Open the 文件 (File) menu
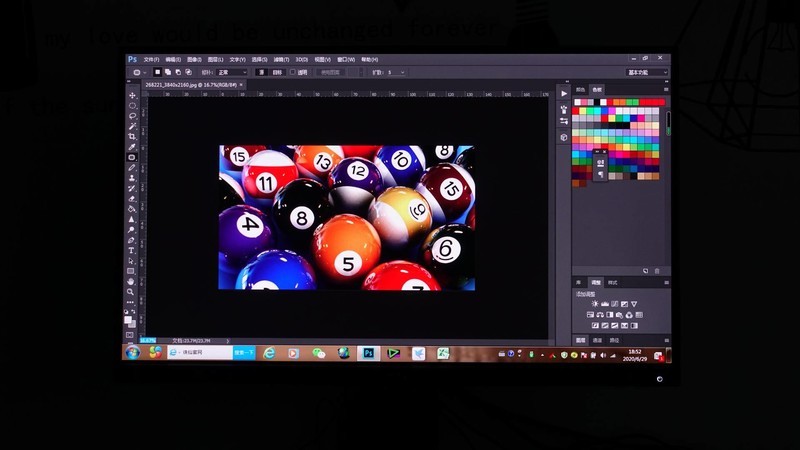The height and width of the screenshot is (450, 800). pyautogui.click(x=151, y=60)
